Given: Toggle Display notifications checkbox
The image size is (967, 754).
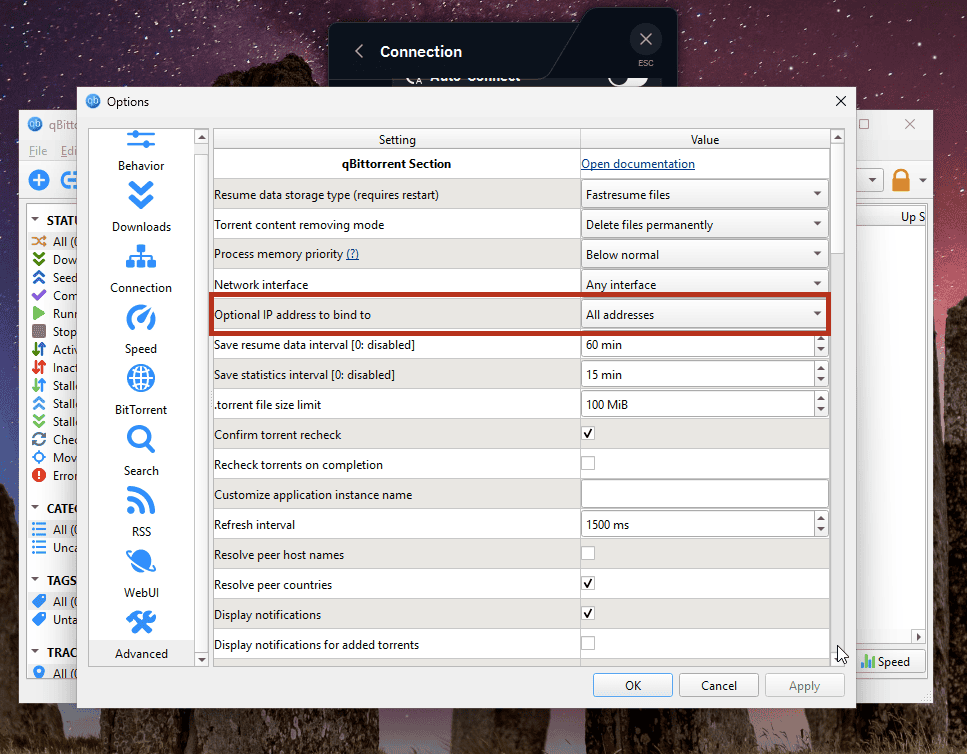Looking at the screenshot, I should coord(588,613).
